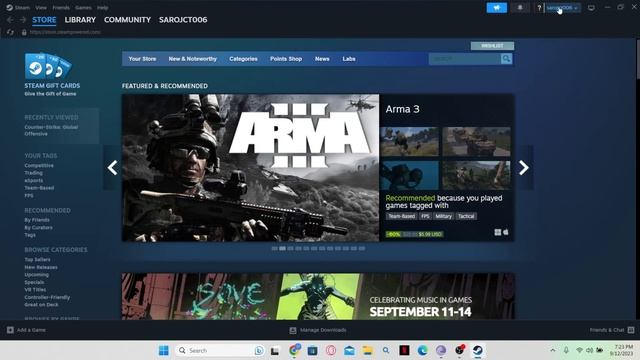
Task: Open the Friends menu
Action: (x=61, y=7)
